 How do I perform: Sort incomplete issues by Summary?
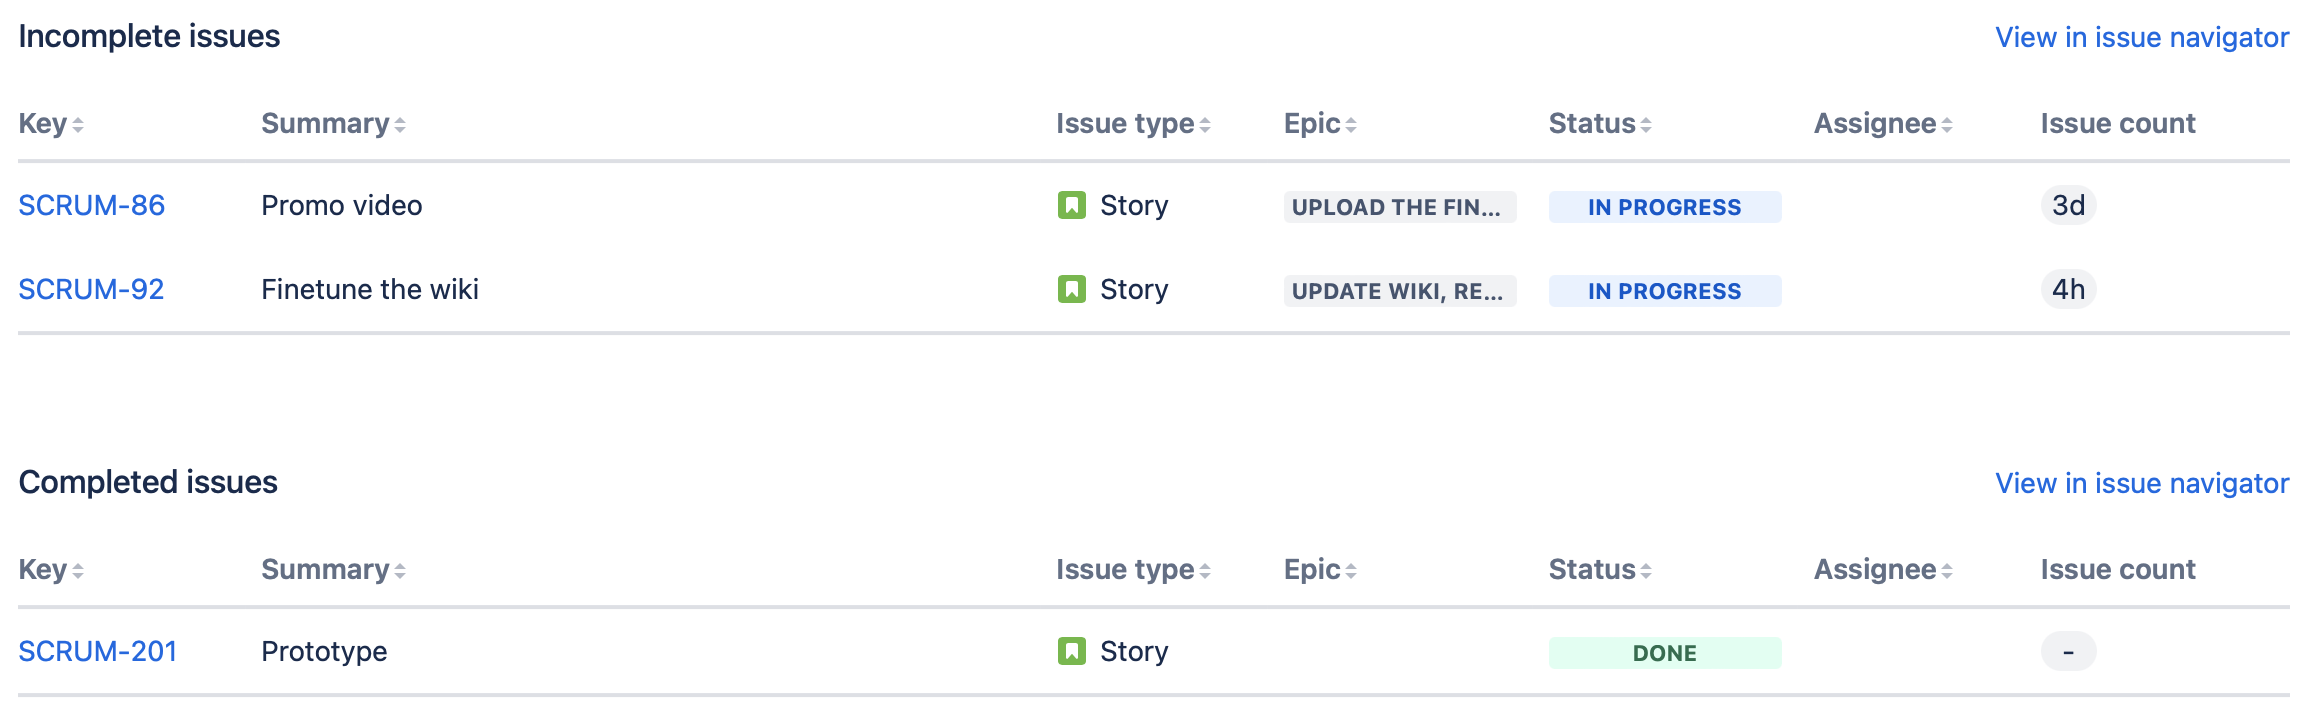pos(333,124)
